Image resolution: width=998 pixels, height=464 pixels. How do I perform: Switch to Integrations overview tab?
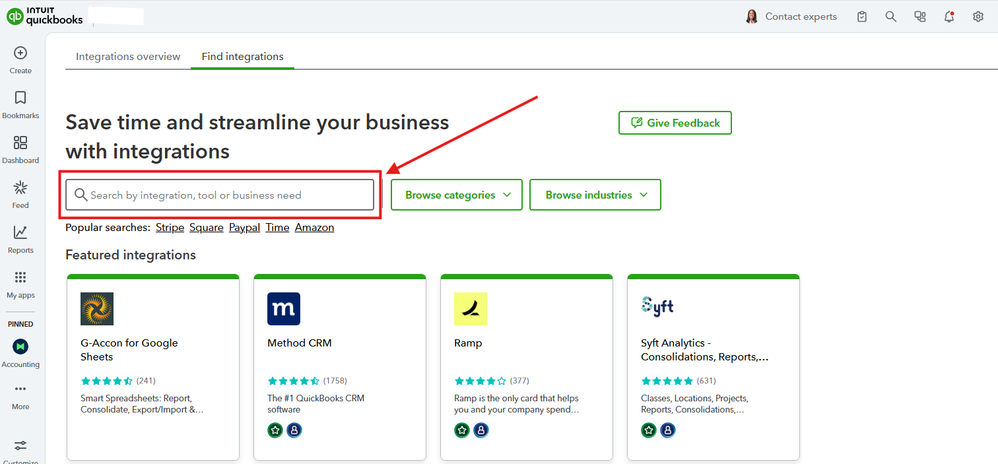point(128,57)
